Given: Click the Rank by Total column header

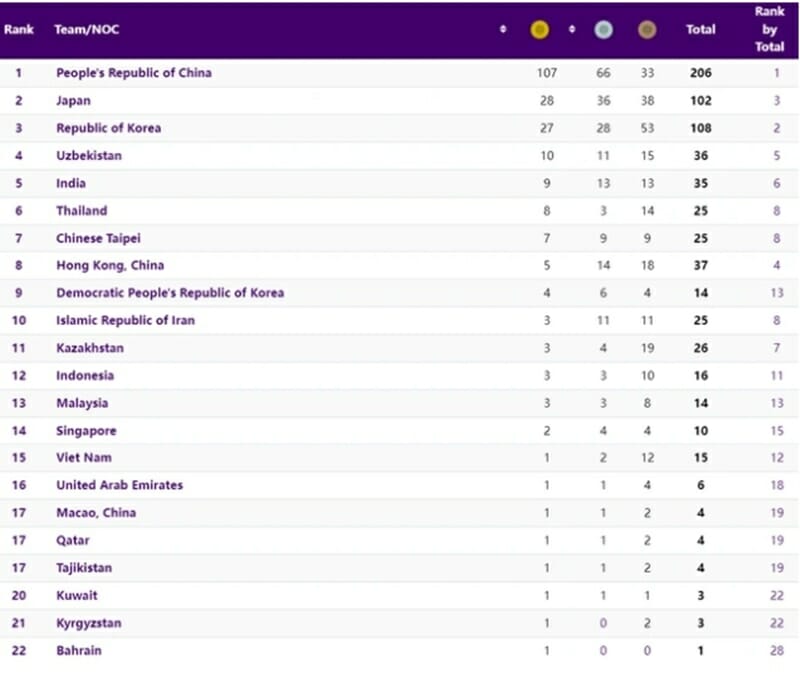Looking at the screenshot, I should coord(770,30).
